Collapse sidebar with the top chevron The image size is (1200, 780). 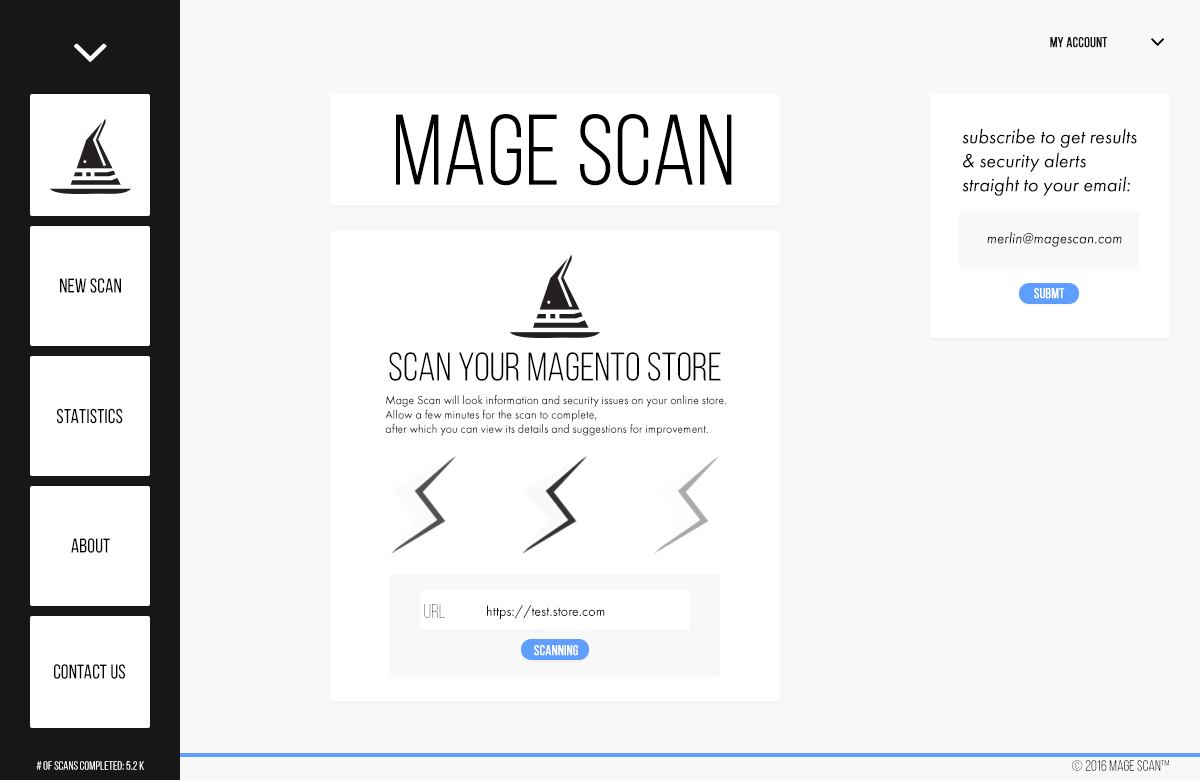(90, 52)
